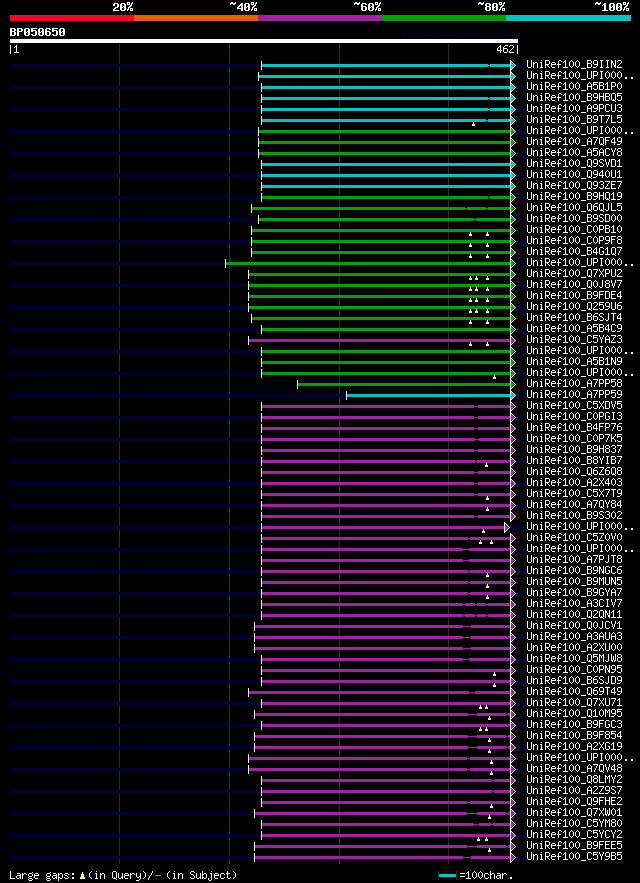Open hit UniRef100_B9IIN2

(574, 64)
